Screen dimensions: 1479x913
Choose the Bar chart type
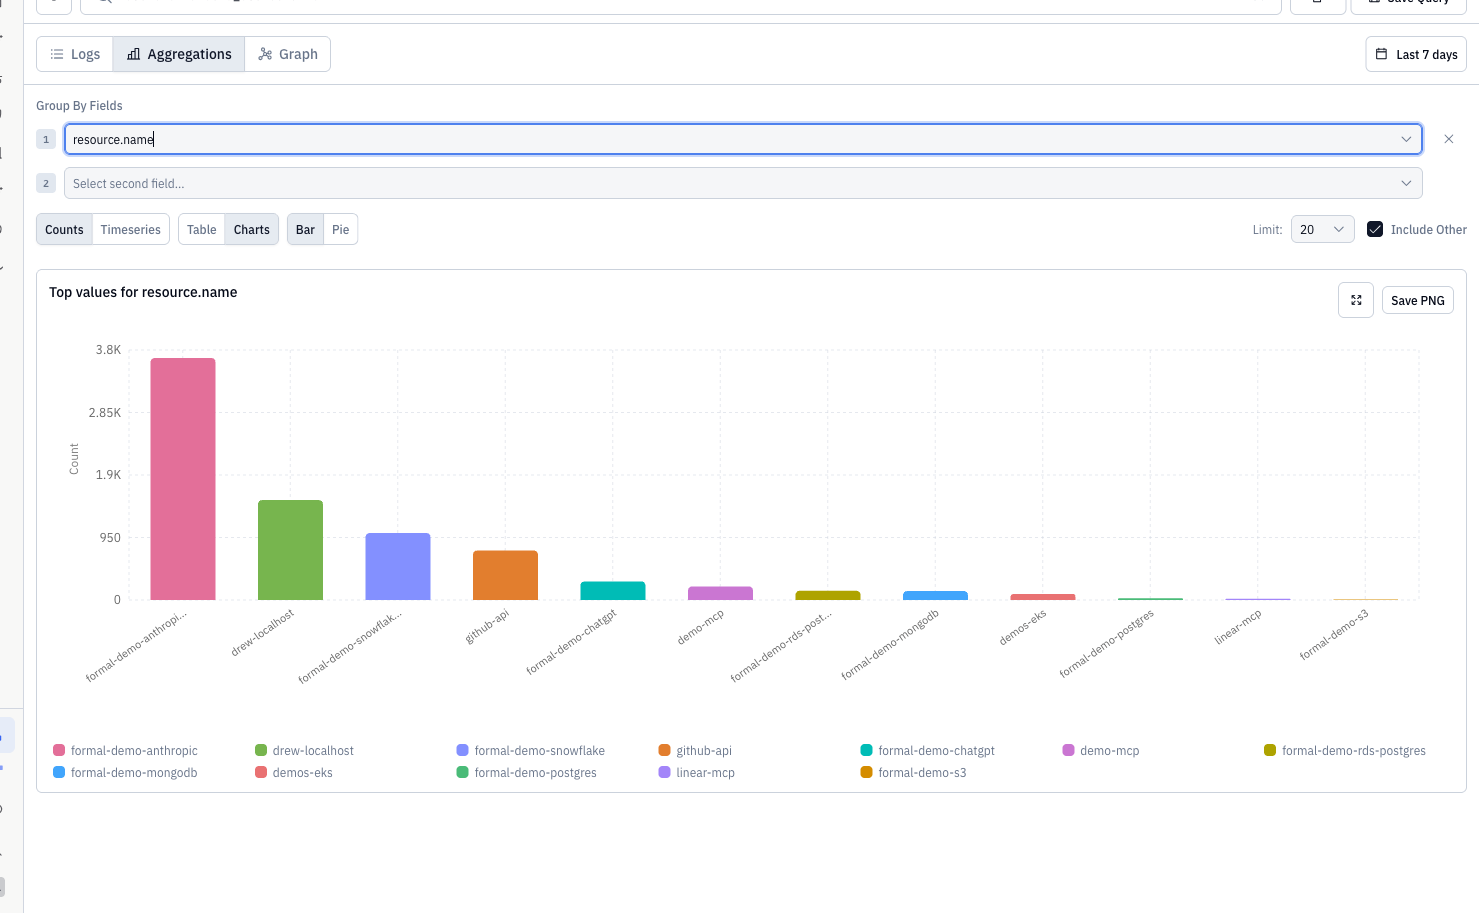(305, 229)
